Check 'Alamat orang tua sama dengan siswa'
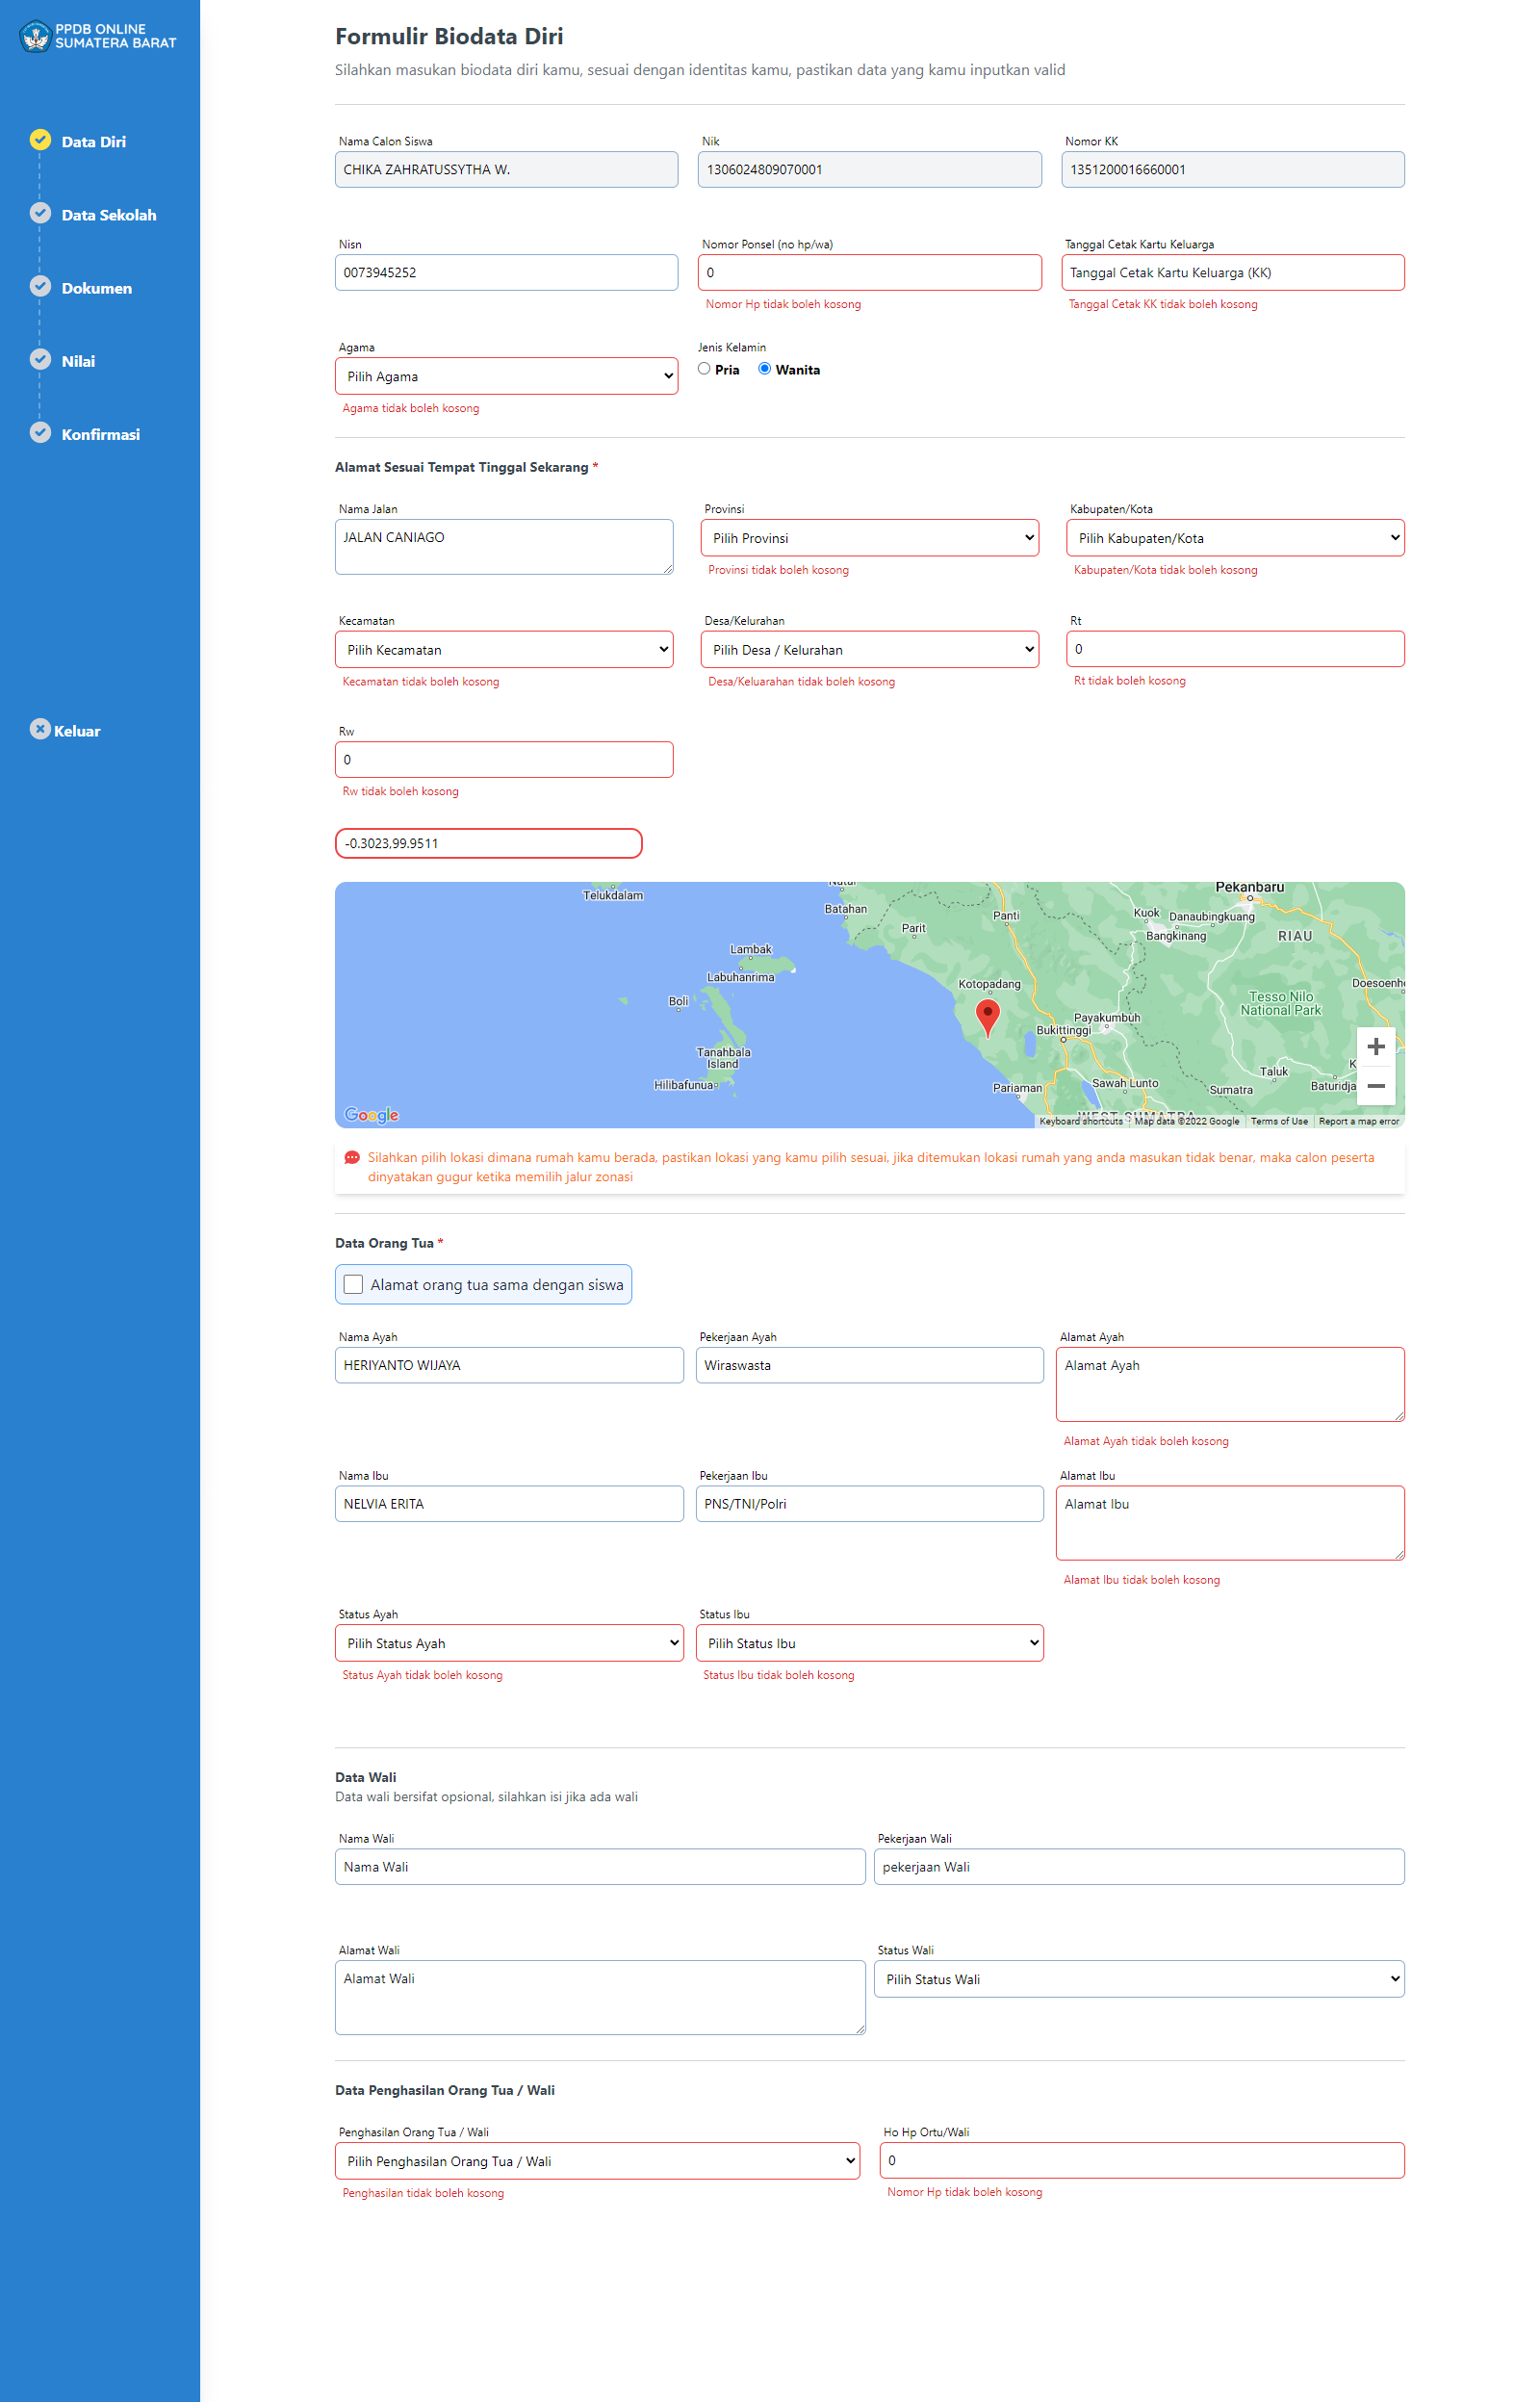Viewport: 1540px width, 2402px height. (x=353, y=1284)
